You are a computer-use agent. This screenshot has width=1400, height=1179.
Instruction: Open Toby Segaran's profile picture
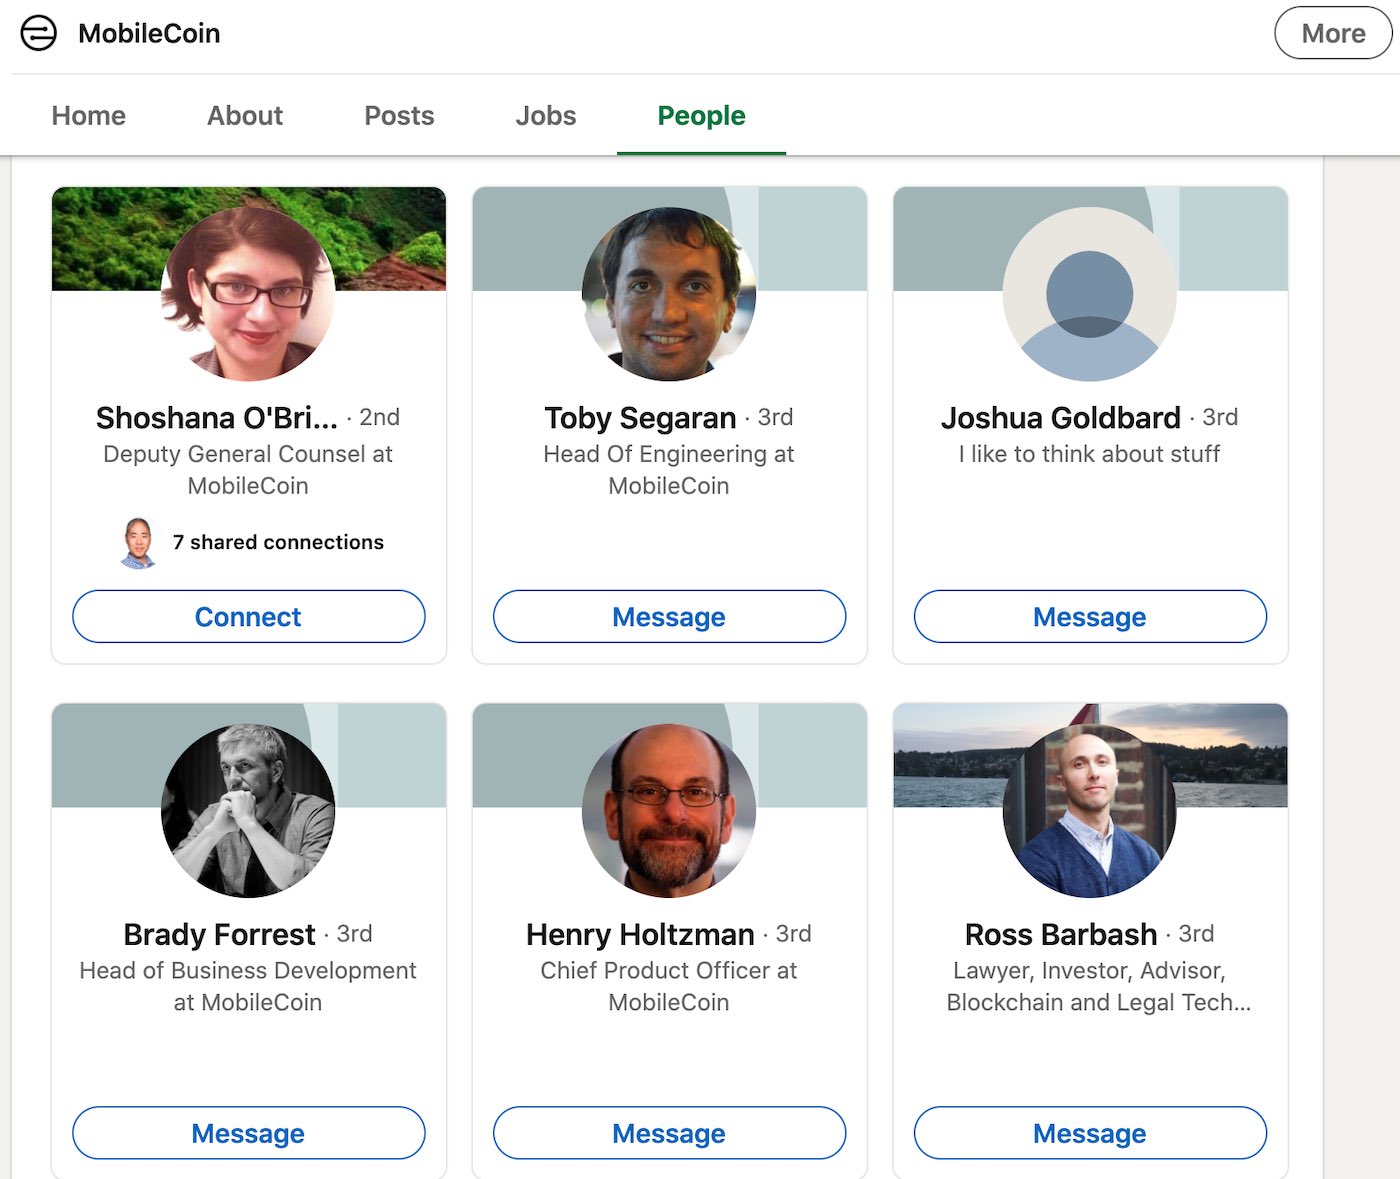(x=669, y=294)
